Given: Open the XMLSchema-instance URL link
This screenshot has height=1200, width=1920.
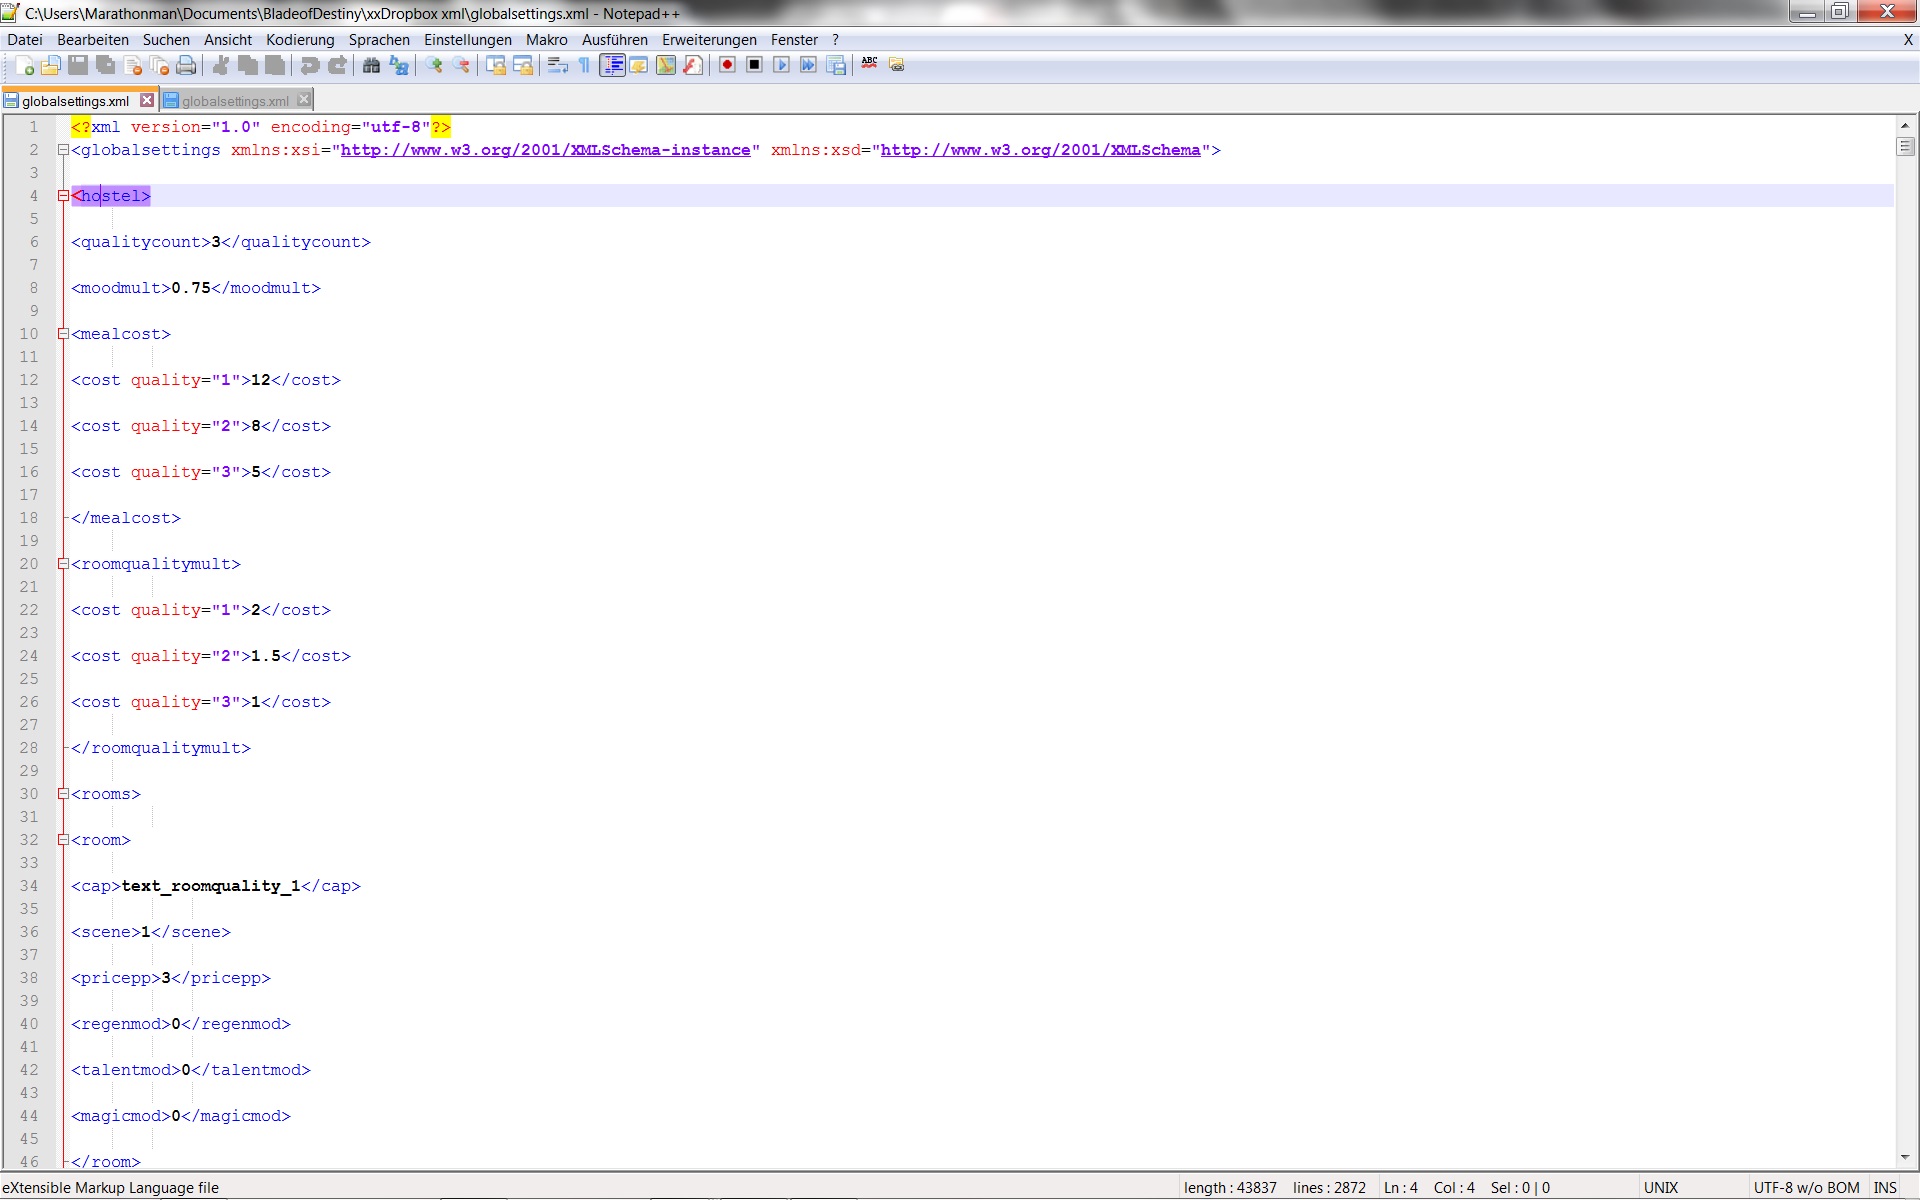Looking at the screenshot, I should (x=546, y=150).
